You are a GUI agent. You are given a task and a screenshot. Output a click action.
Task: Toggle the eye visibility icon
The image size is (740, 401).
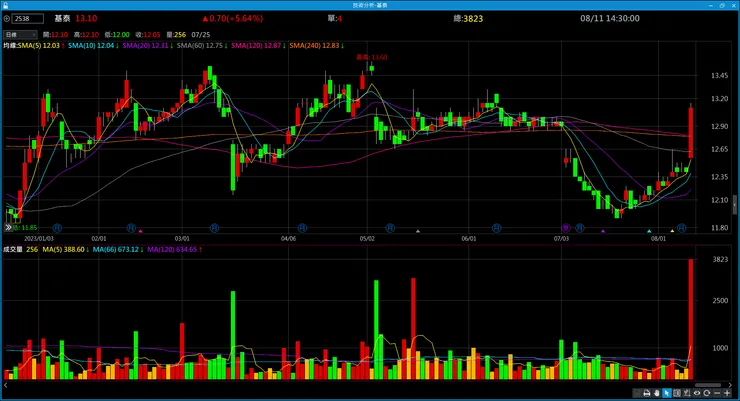click(x=697, y=393)
